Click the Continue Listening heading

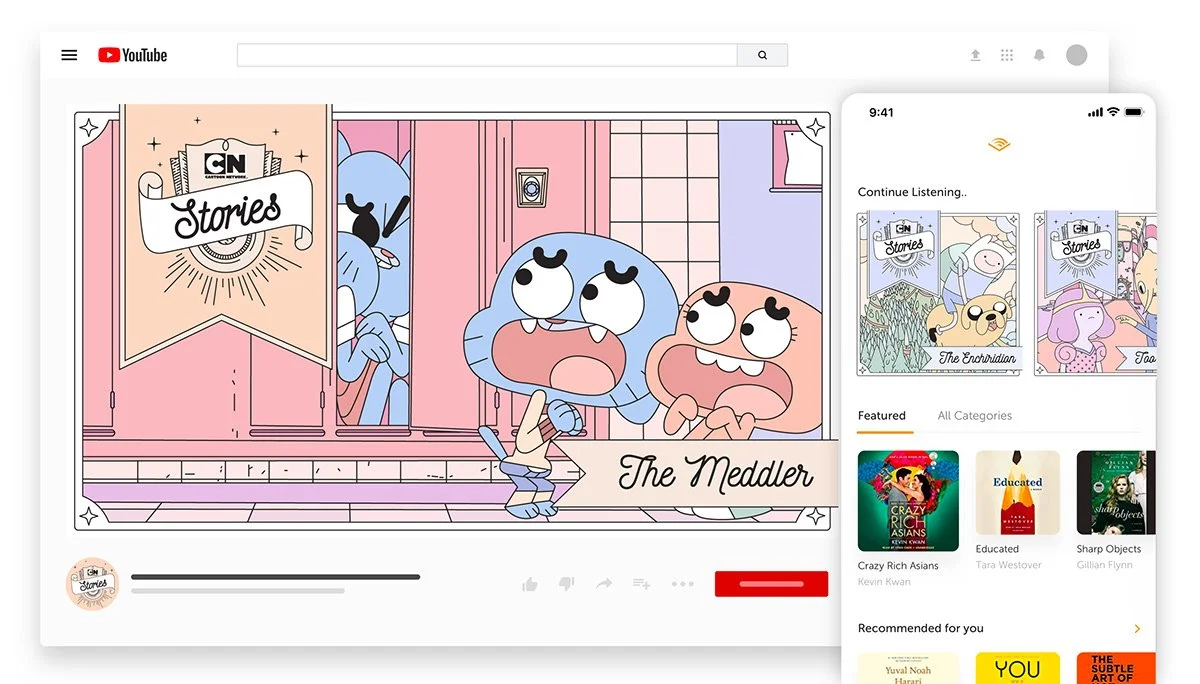(x=912, y=192)
